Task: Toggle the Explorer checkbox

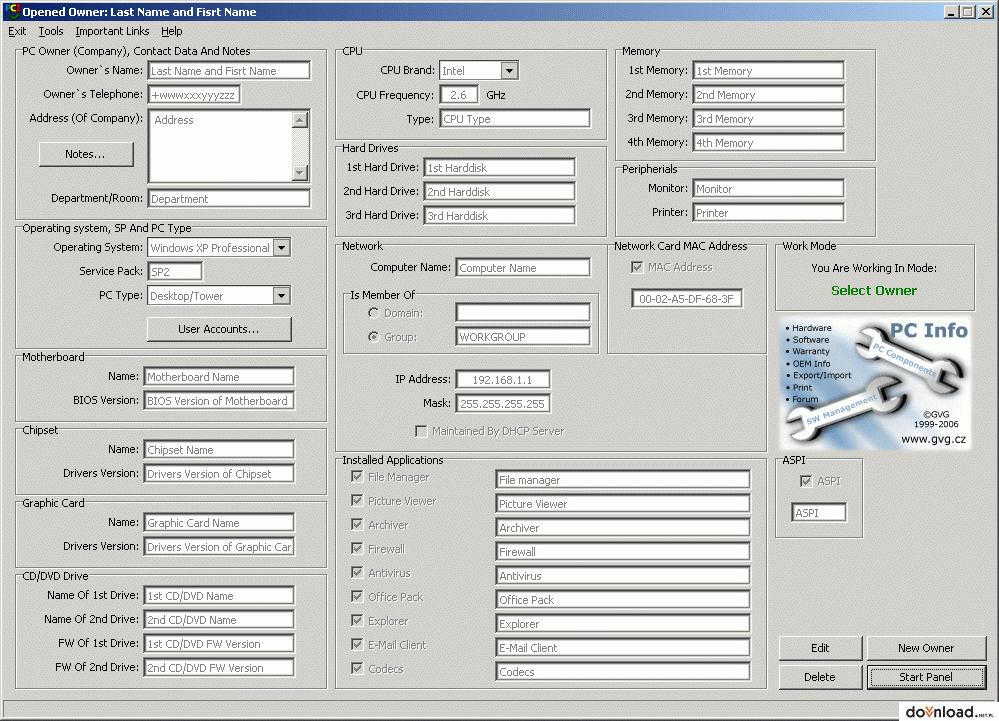Action: pos(357,621)
